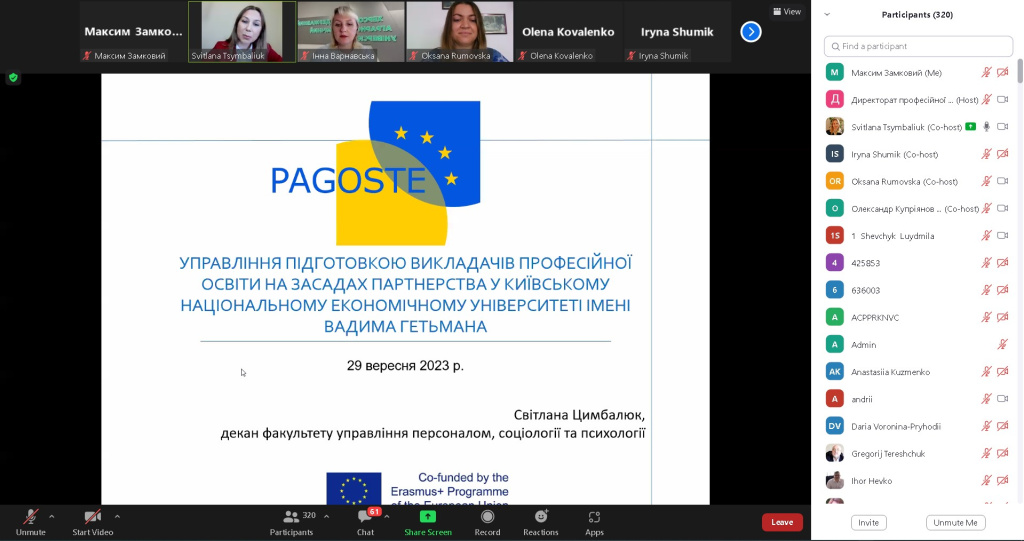
Task: Show next video thumbnails with blue arrow
Action: (751, 31)
